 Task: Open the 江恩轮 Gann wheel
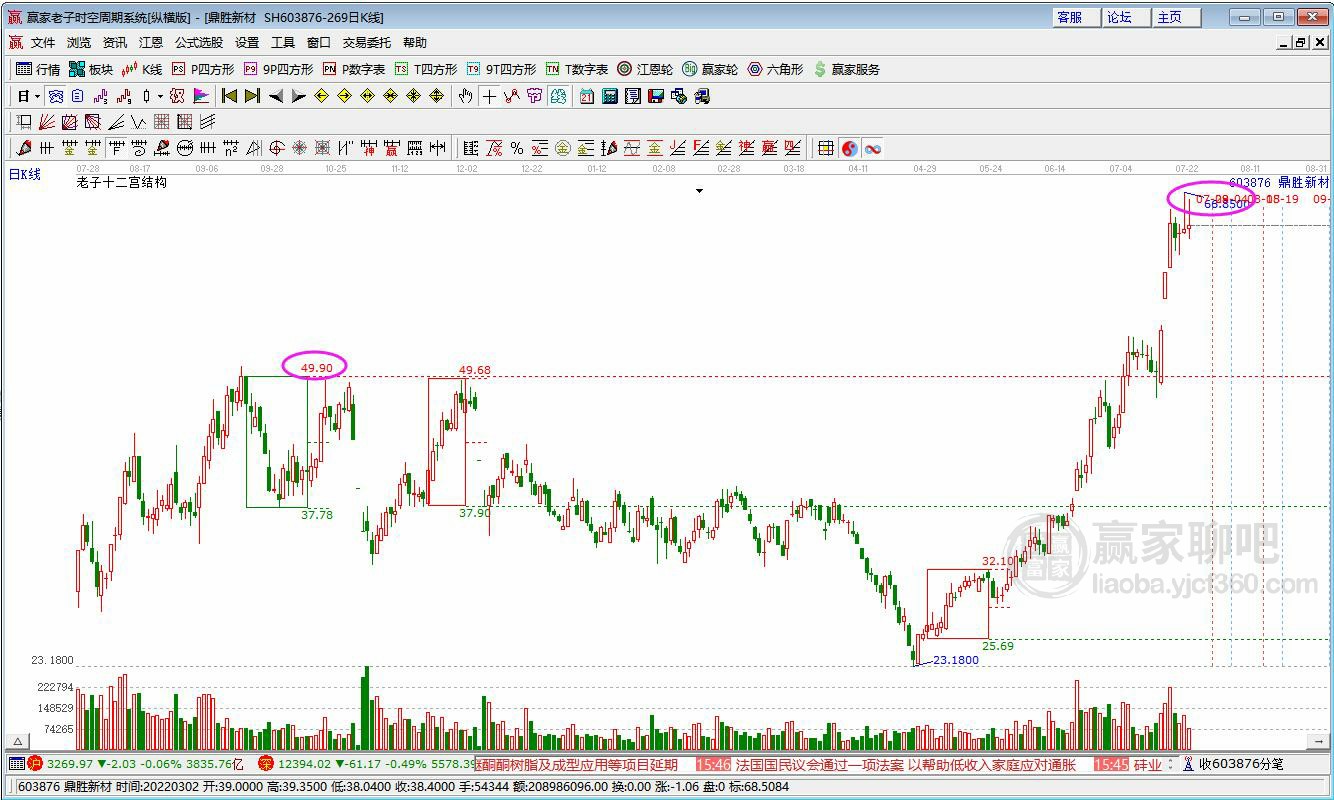(x=645, y=69)
